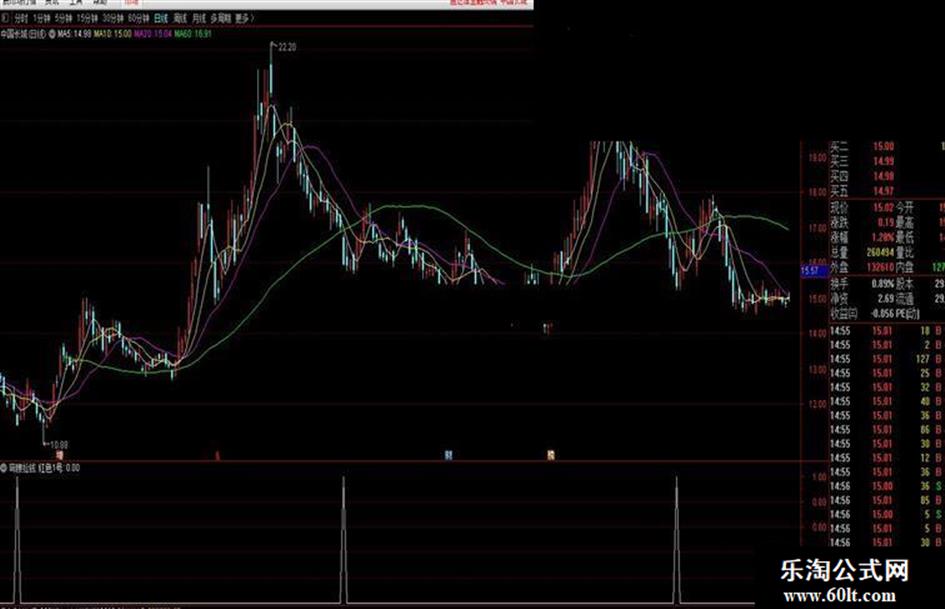Open the 多周期 multi-period view
The height and width of the screenshot is (609, 945).
221,19
